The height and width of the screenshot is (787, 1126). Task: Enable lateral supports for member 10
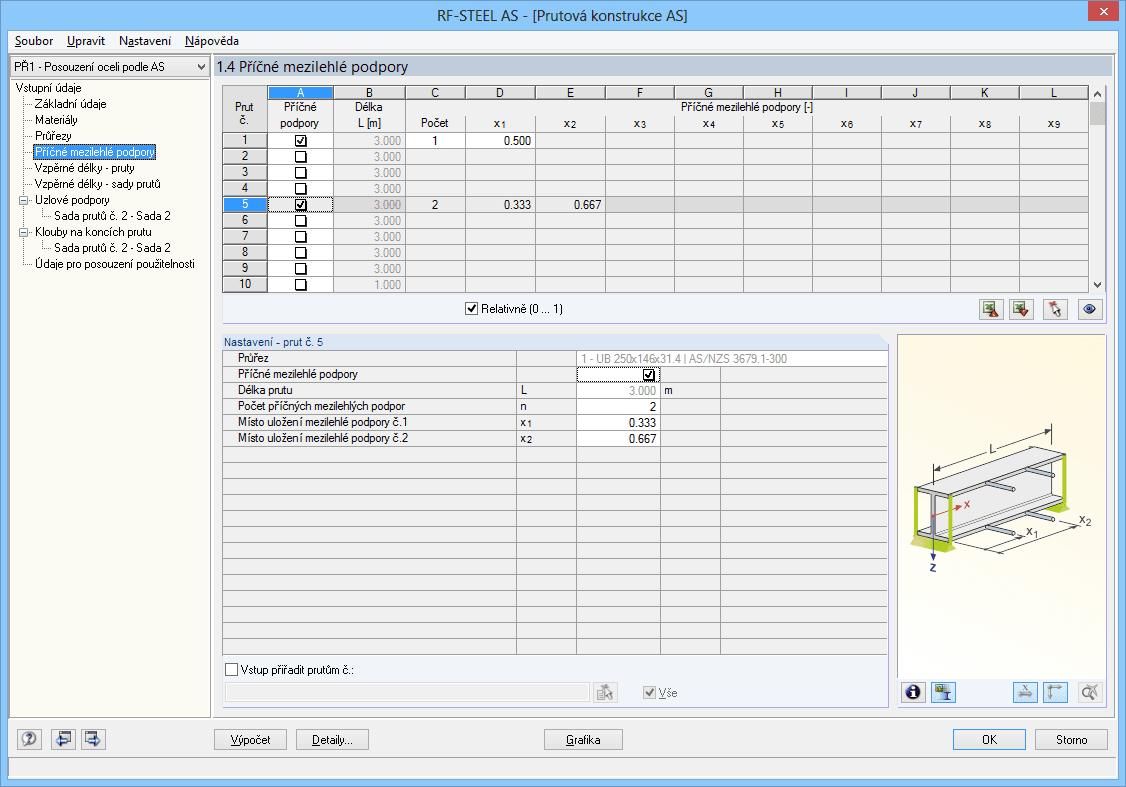(301, 284)
